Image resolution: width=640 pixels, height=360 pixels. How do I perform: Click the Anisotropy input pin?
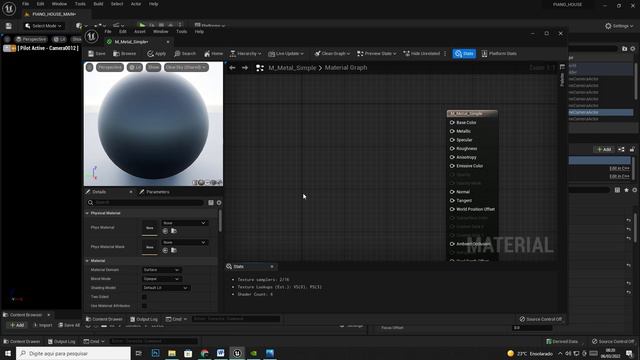452,157
